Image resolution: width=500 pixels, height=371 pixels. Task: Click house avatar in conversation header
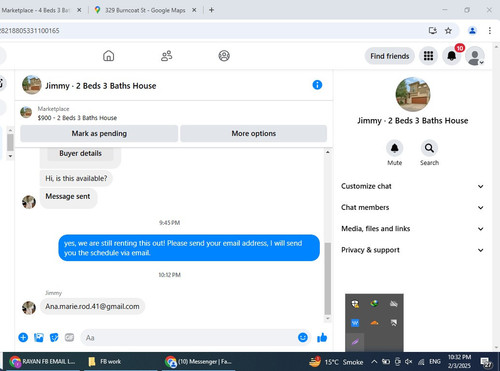(x=32, y=85)
